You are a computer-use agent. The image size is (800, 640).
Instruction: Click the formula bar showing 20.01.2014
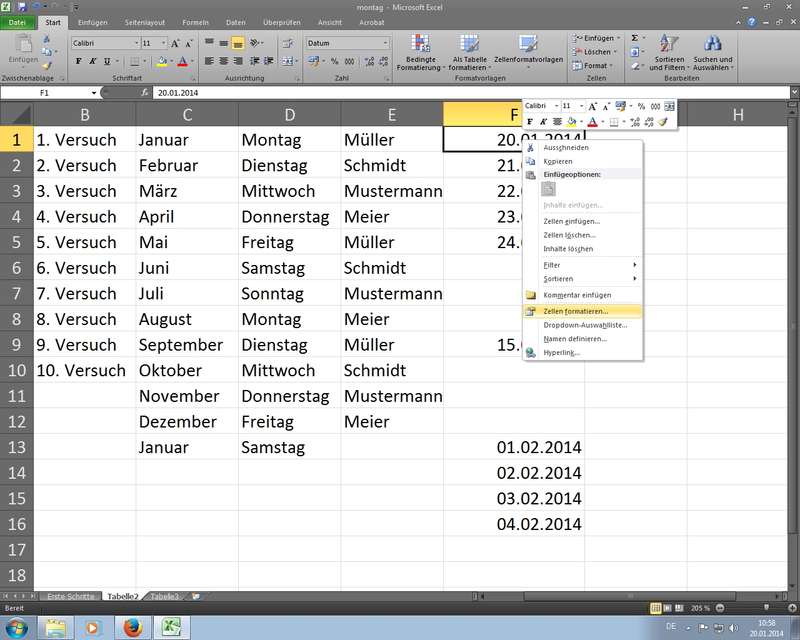tap(471, 93)
